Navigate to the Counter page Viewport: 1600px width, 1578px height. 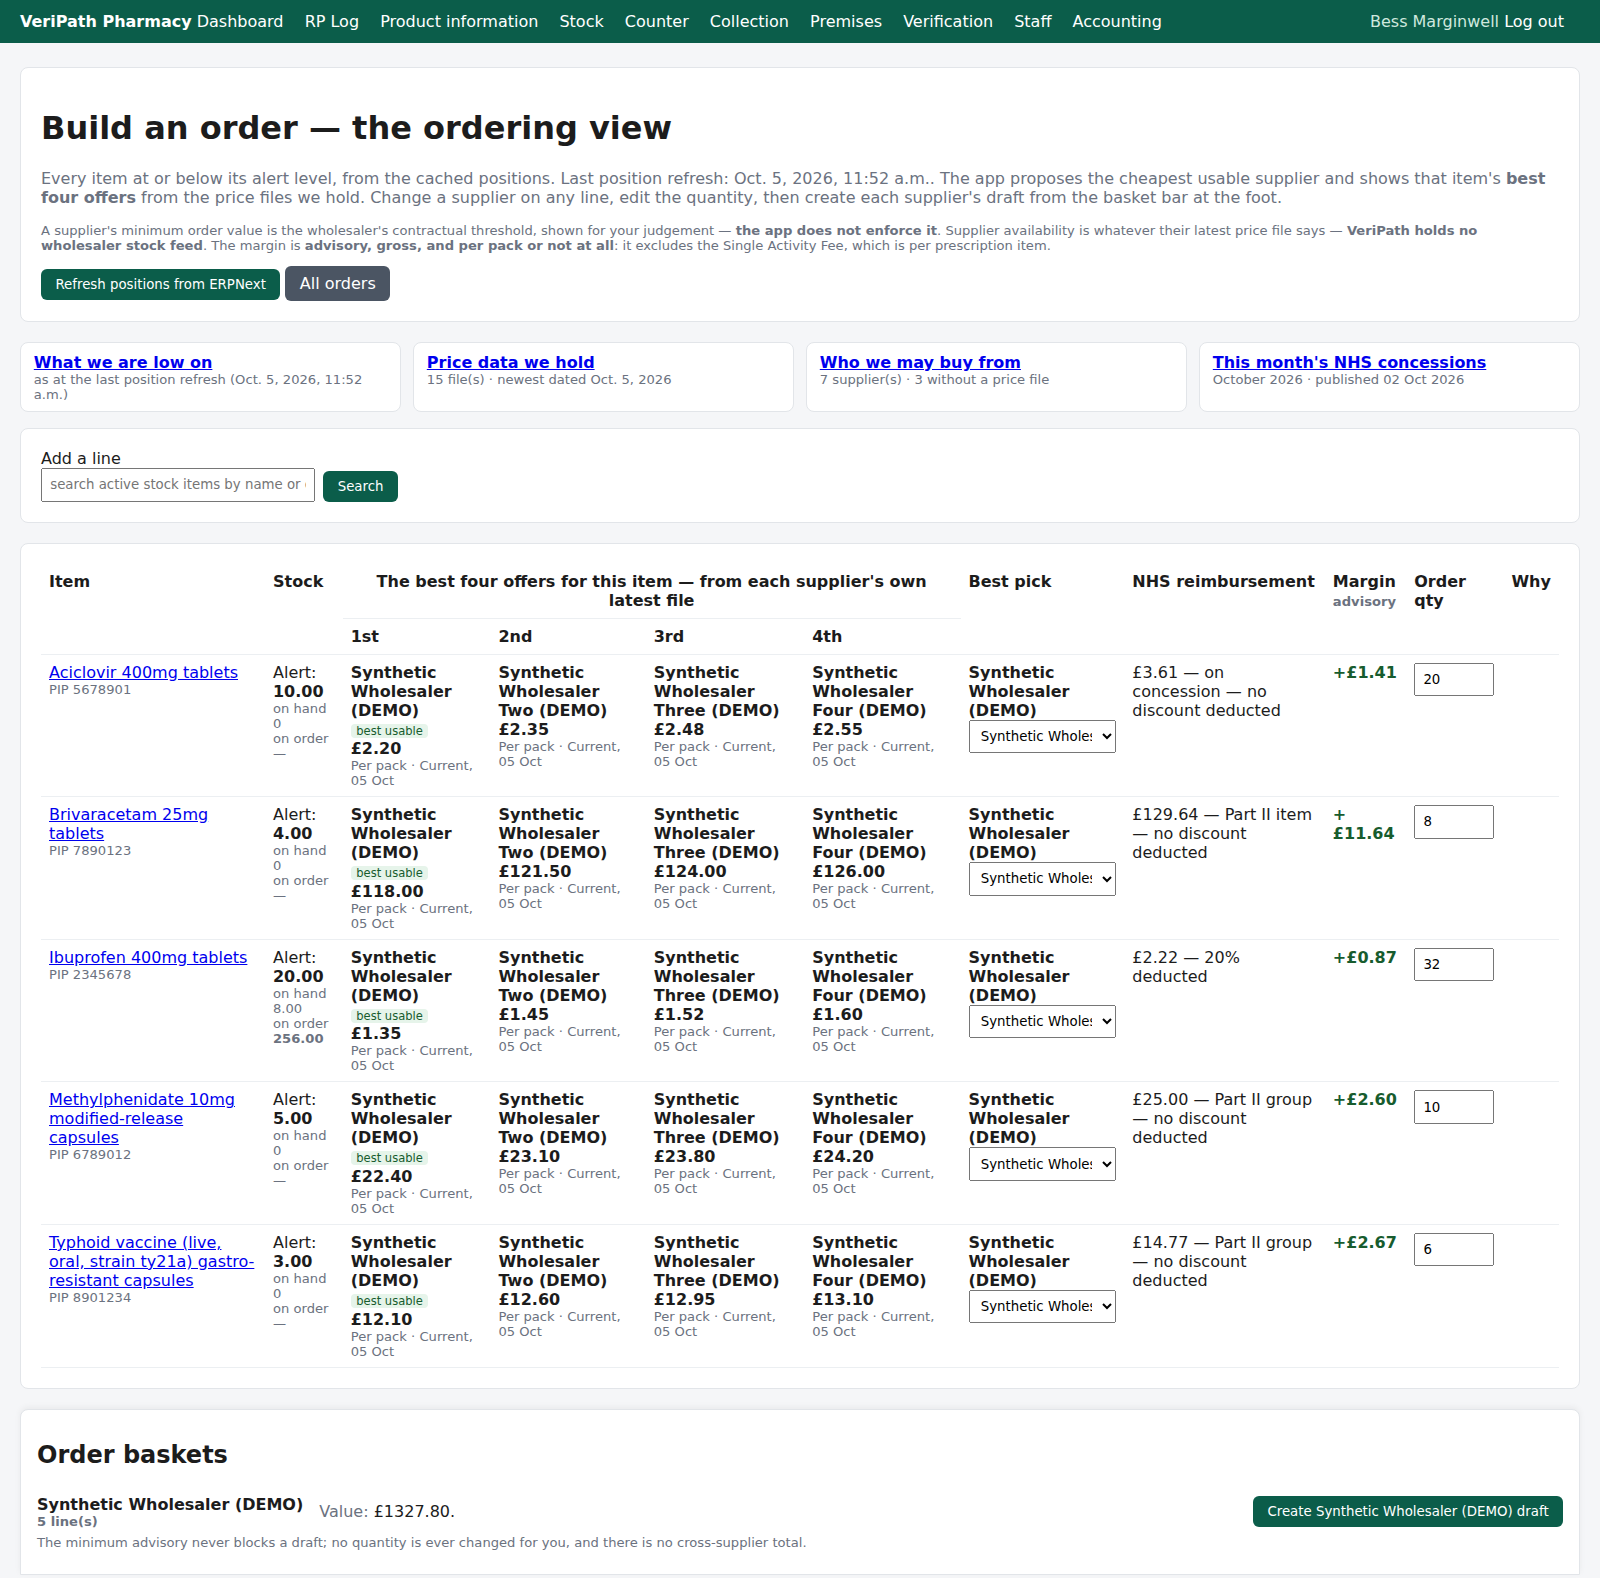(656, 21)
